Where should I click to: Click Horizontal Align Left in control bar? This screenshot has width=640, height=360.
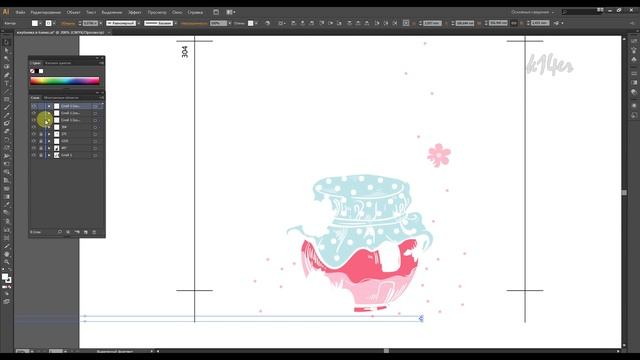coord(293,23)
